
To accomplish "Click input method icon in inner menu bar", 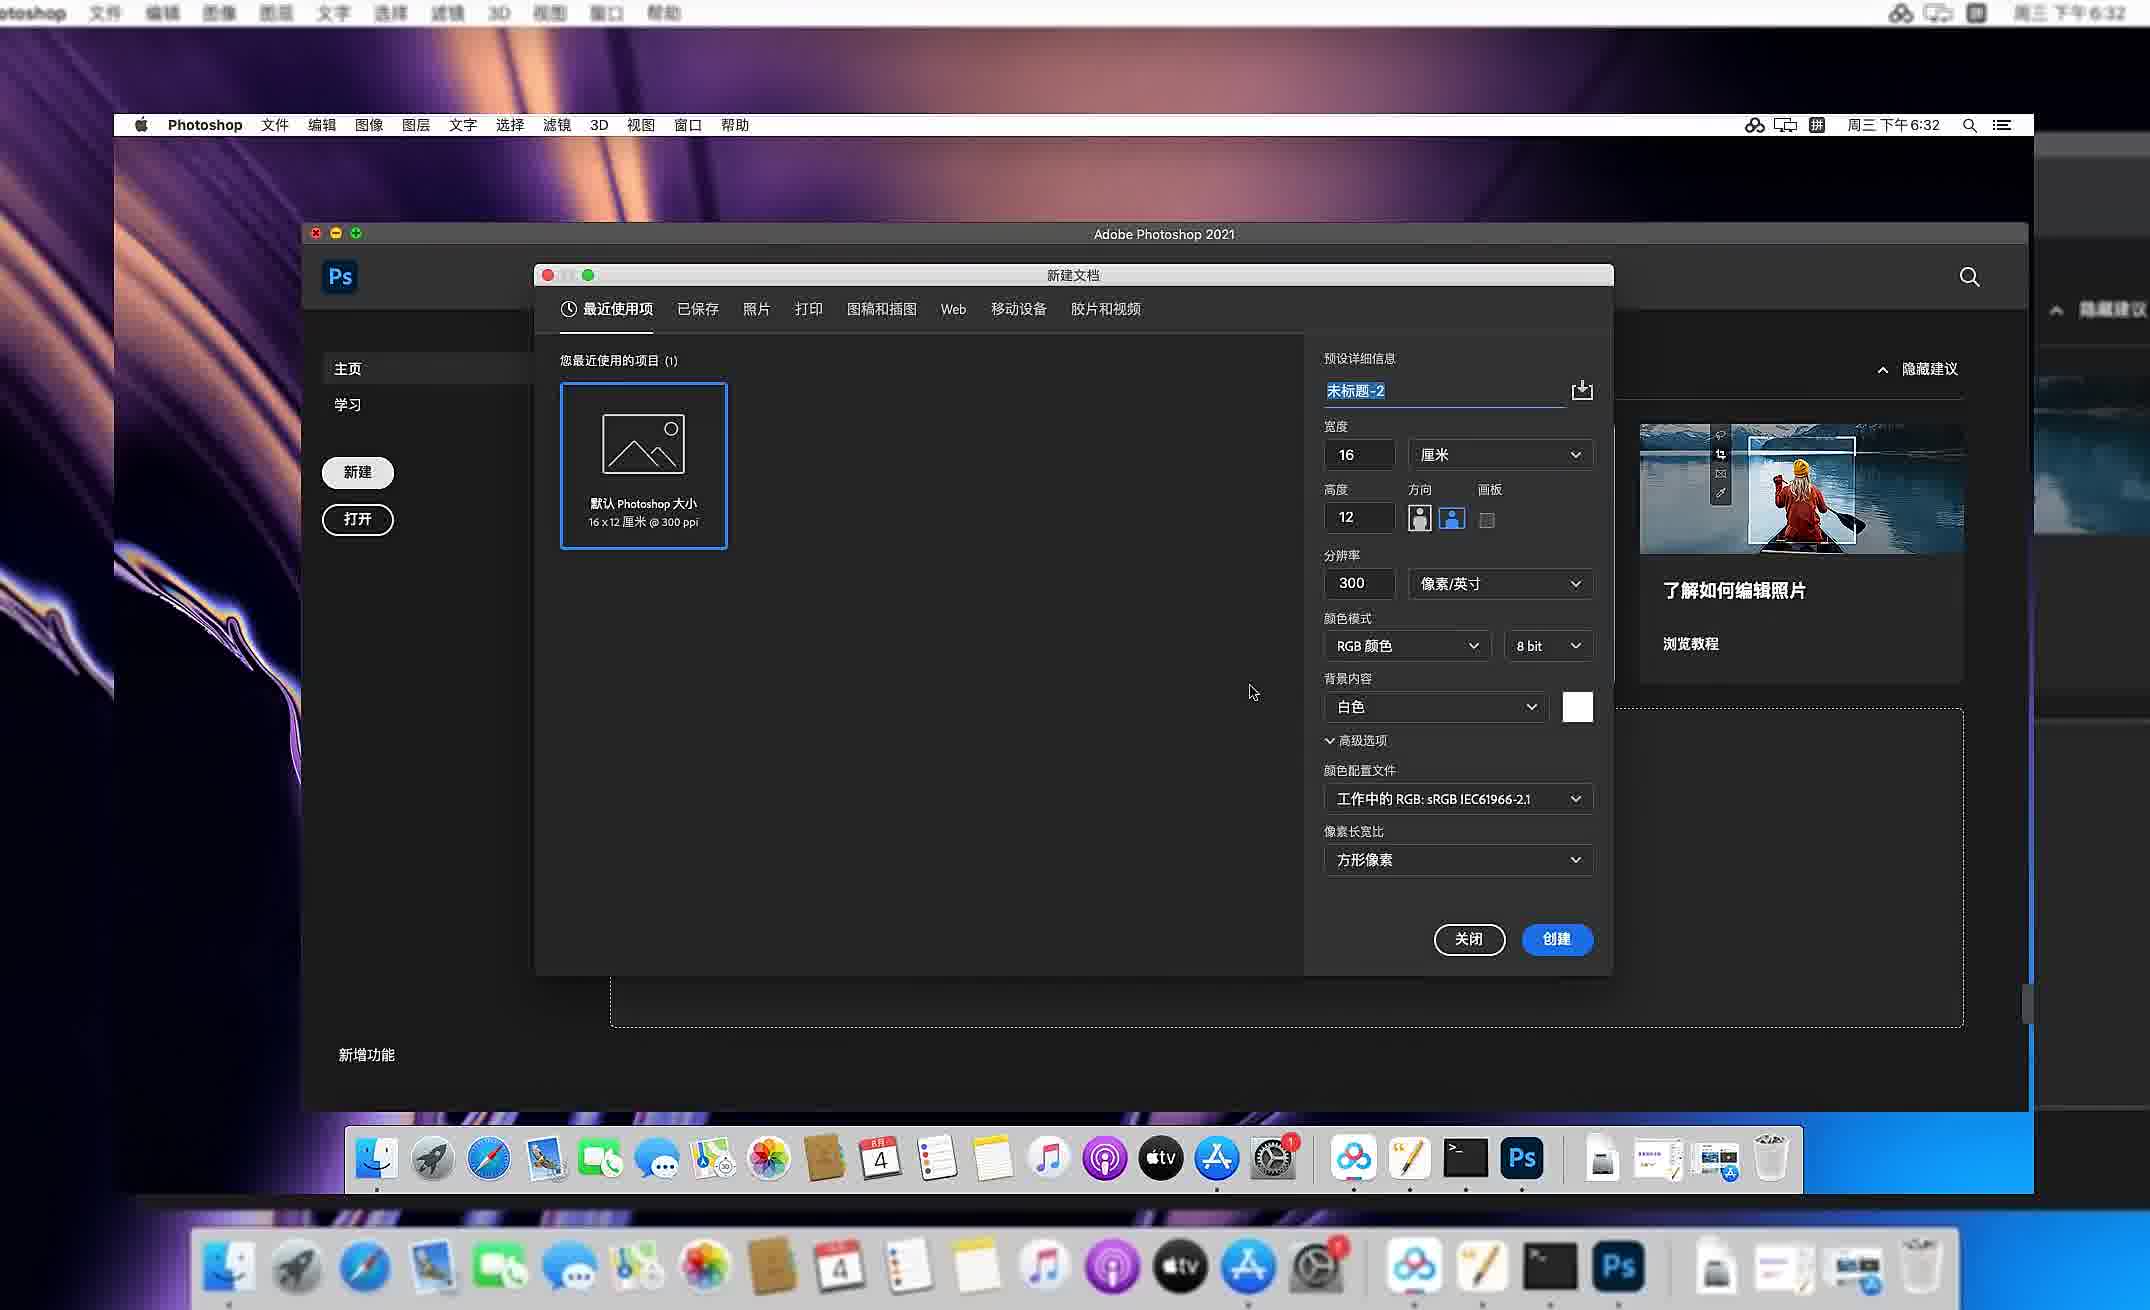I will coord(1817,125).
